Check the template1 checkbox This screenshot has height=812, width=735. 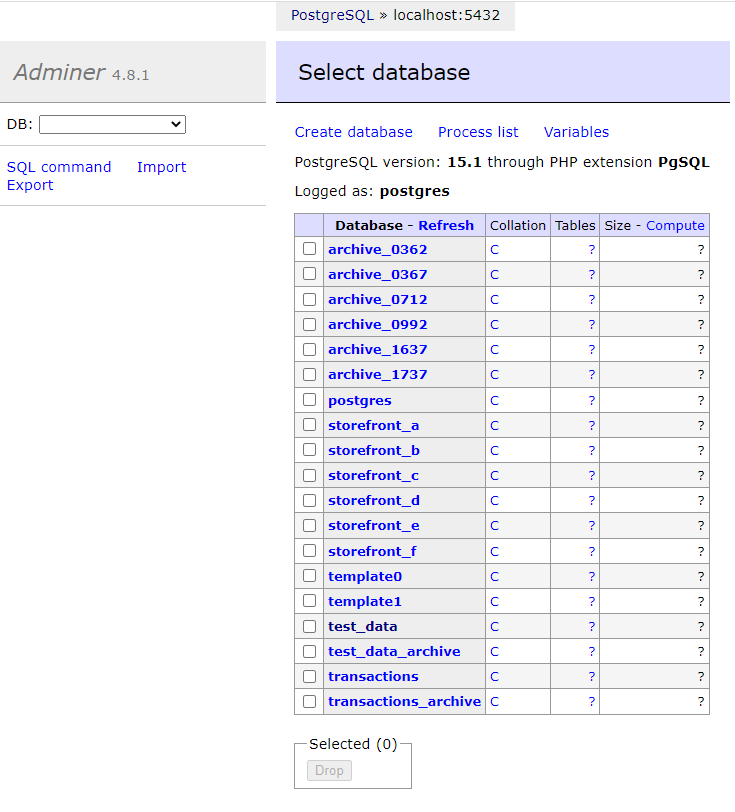(x=309, y=601)
